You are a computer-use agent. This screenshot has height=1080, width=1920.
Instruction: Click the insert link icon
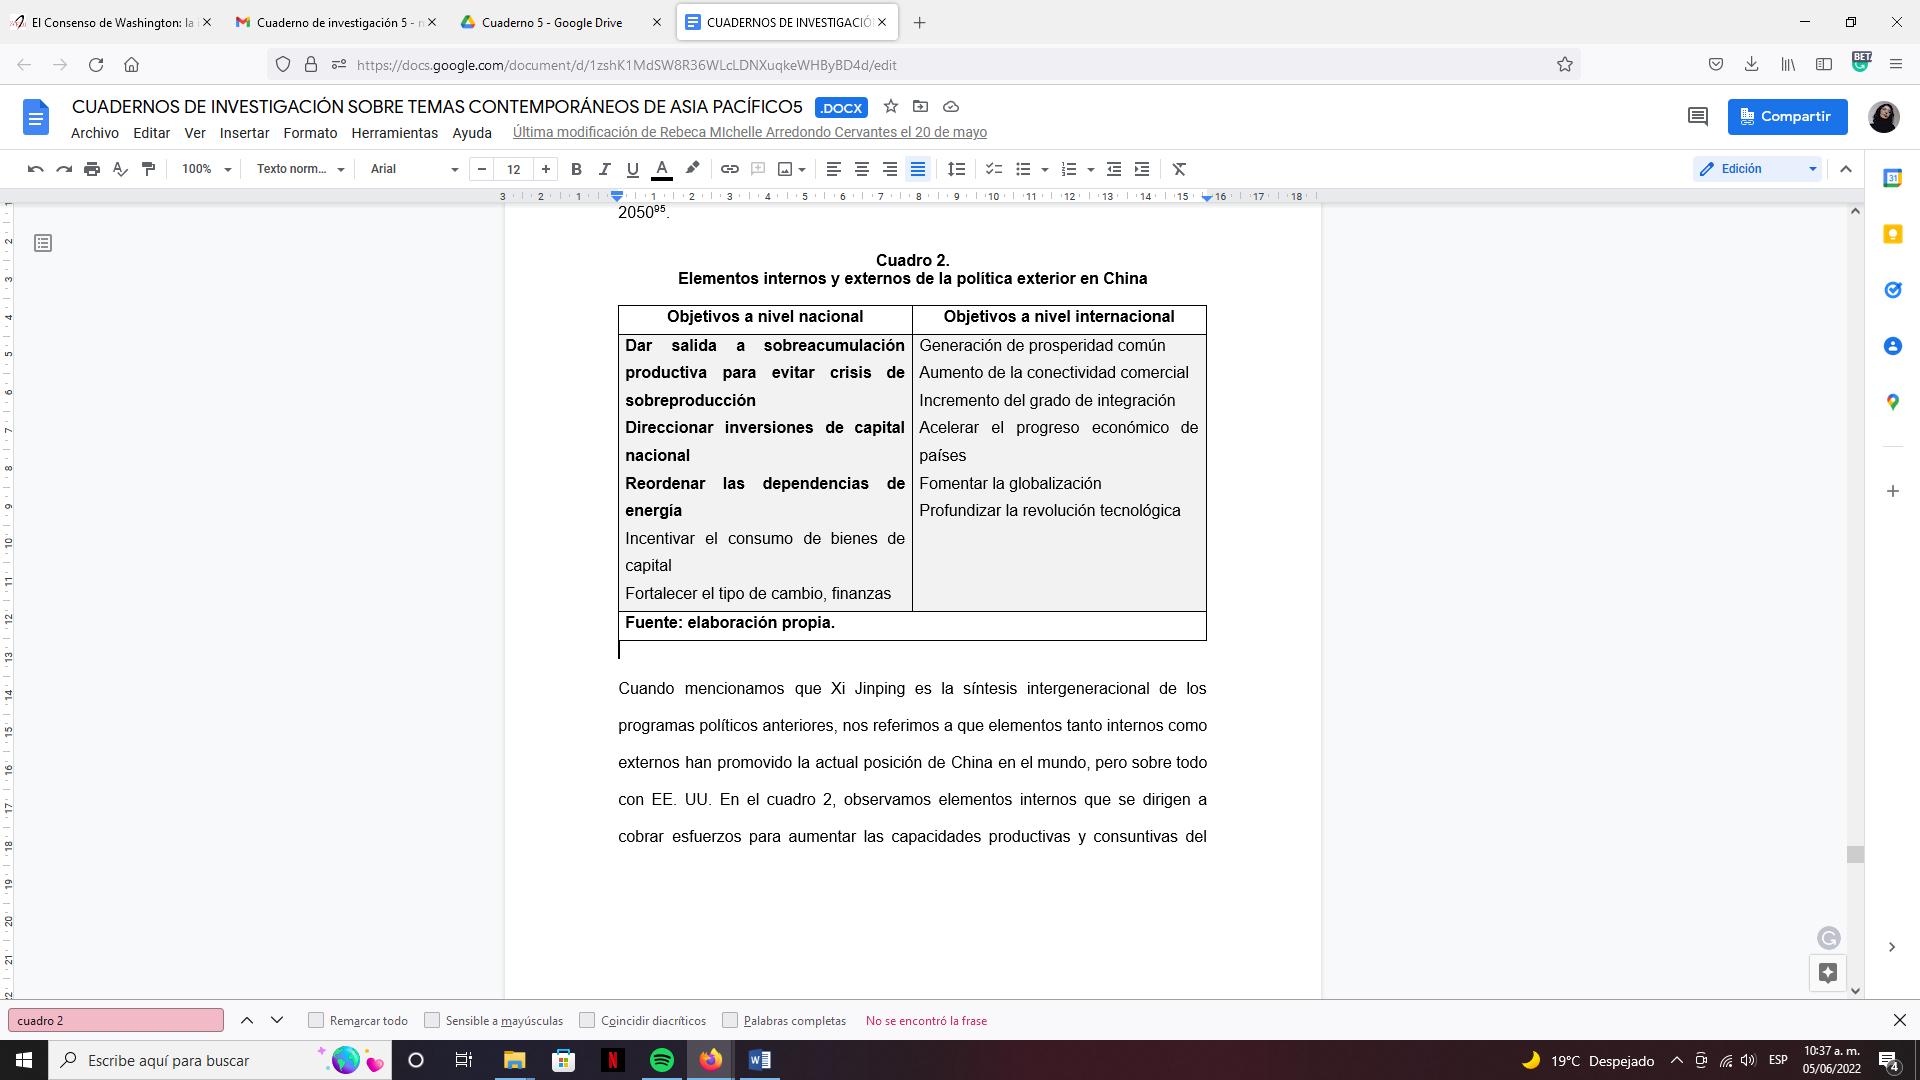(x=730, y=169)
